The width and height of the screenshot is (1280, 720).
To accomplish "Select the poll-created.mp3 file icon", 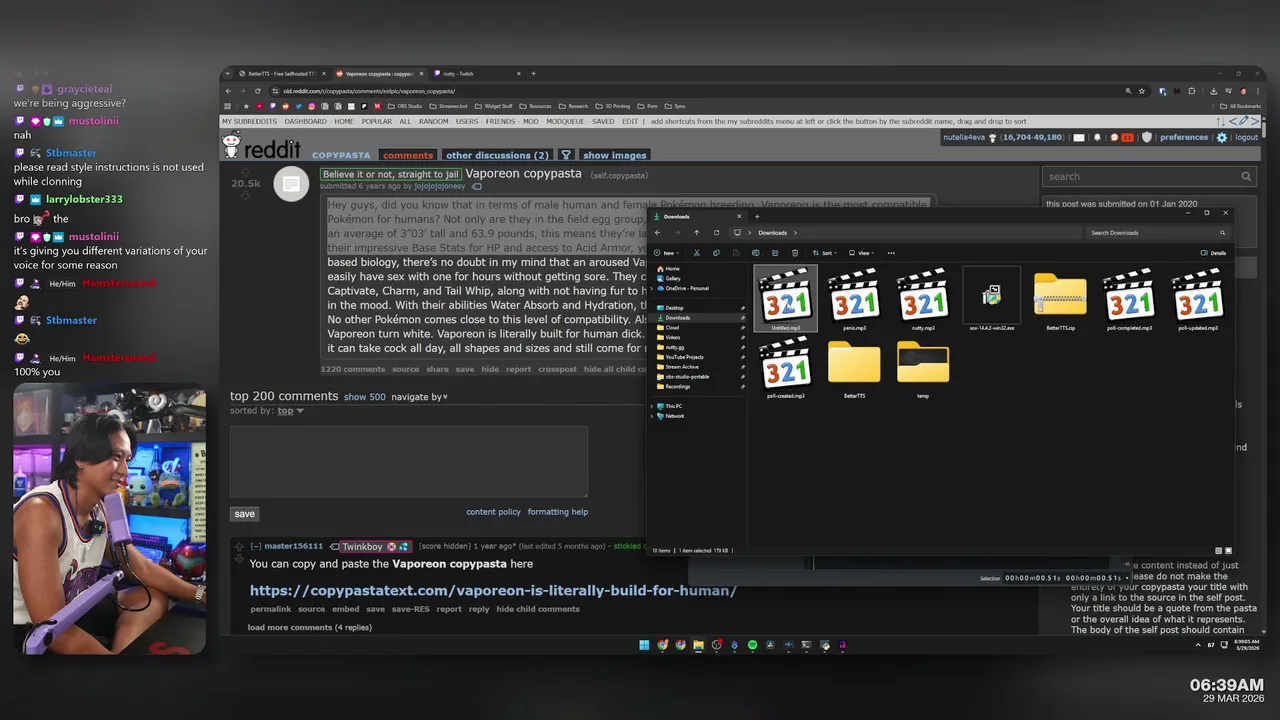I will point(786,367).
